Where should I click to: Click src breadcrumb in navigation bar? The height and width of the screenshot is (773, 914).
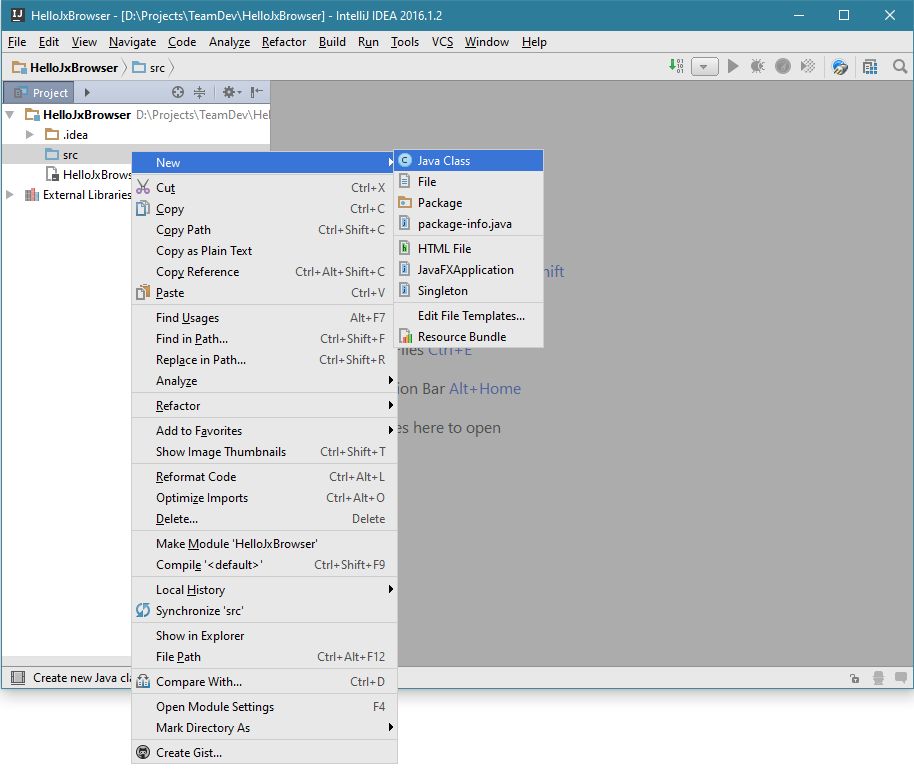point(149,68)
